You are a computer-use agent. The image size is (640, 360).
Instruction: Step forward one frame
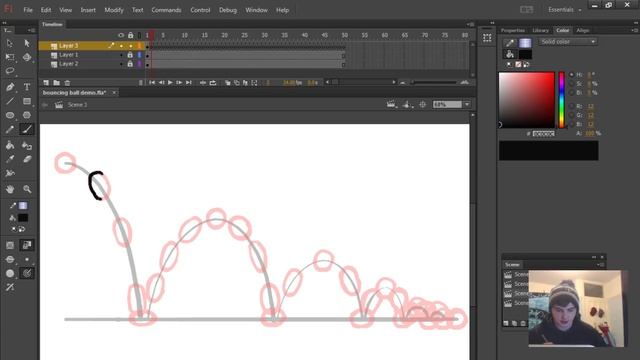(179, 83)
